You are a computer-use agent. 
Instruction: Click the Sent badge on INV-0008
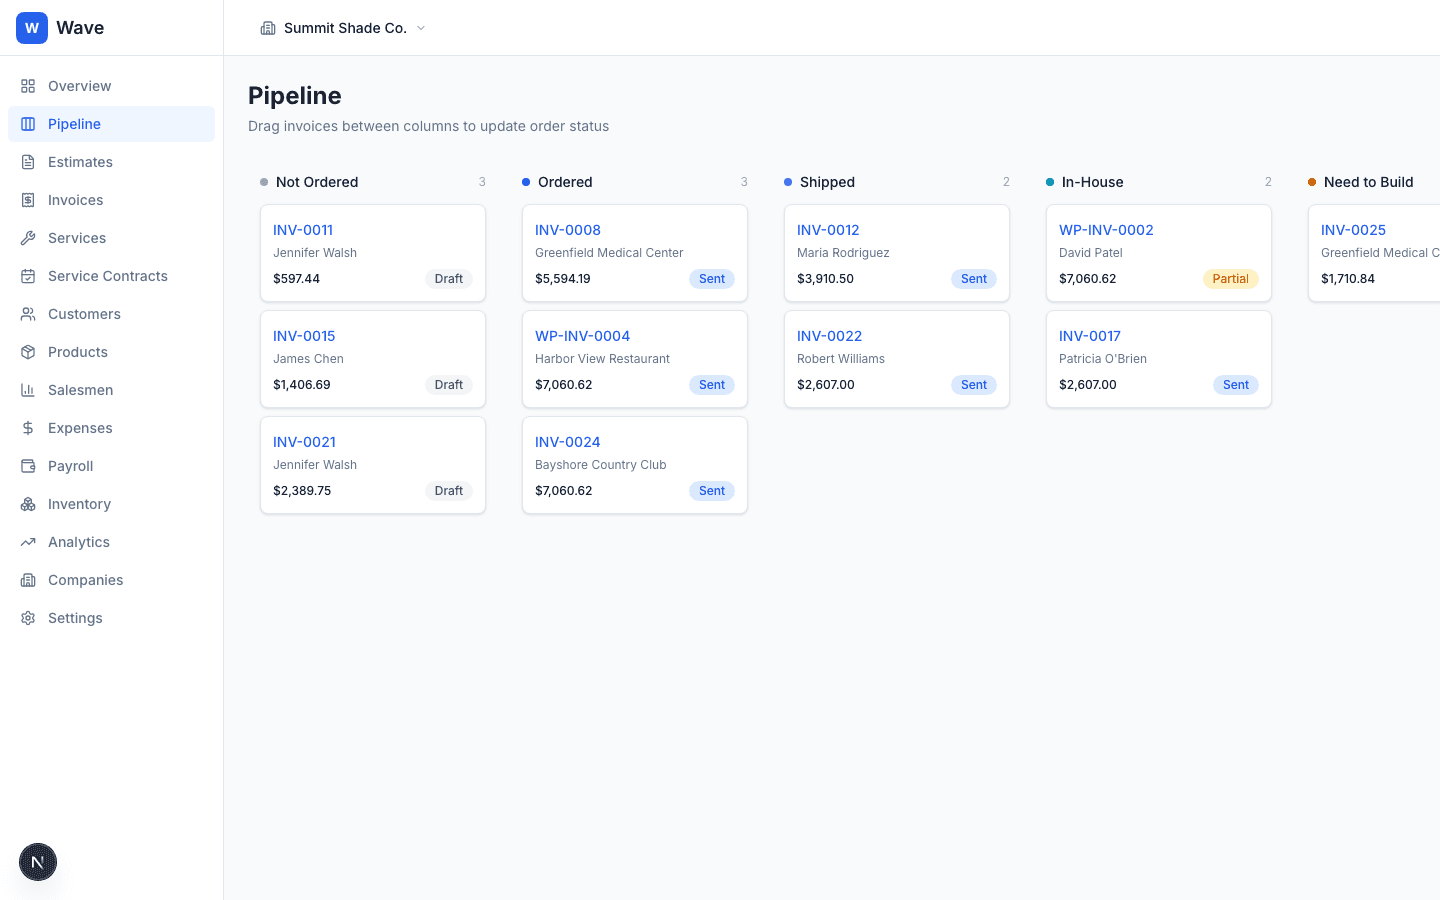(x=712, y=279)
